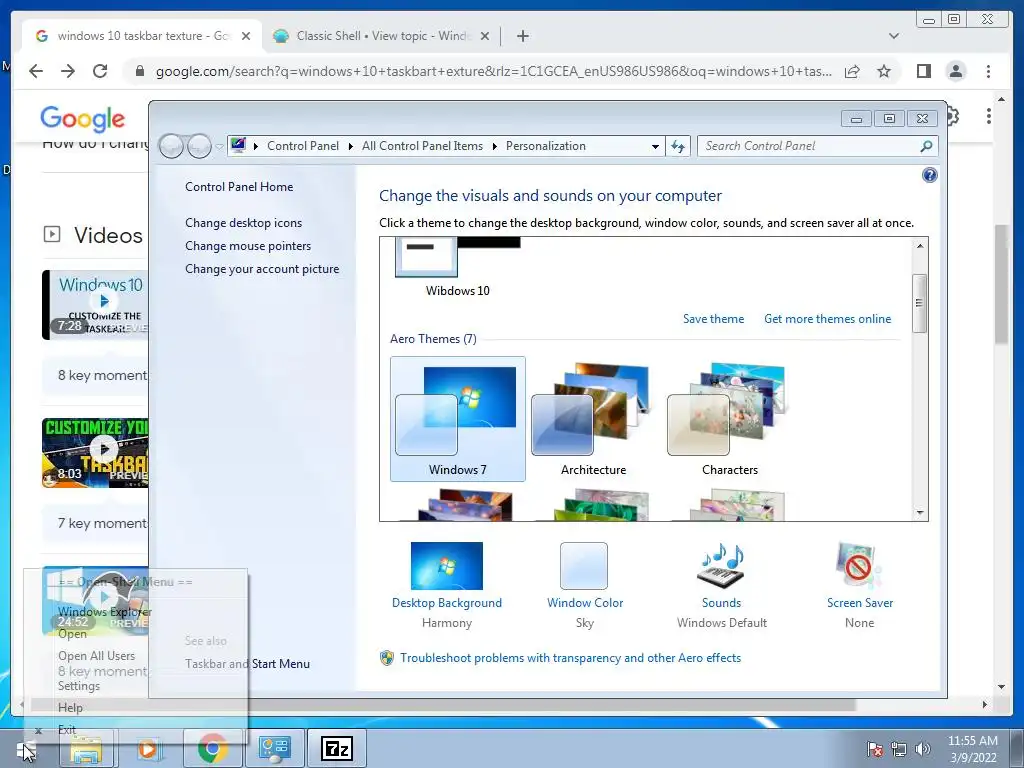The height and width of the screenshot is (768, 1024).
Task: Click Change your account picture link
Action: pos(262,269)
